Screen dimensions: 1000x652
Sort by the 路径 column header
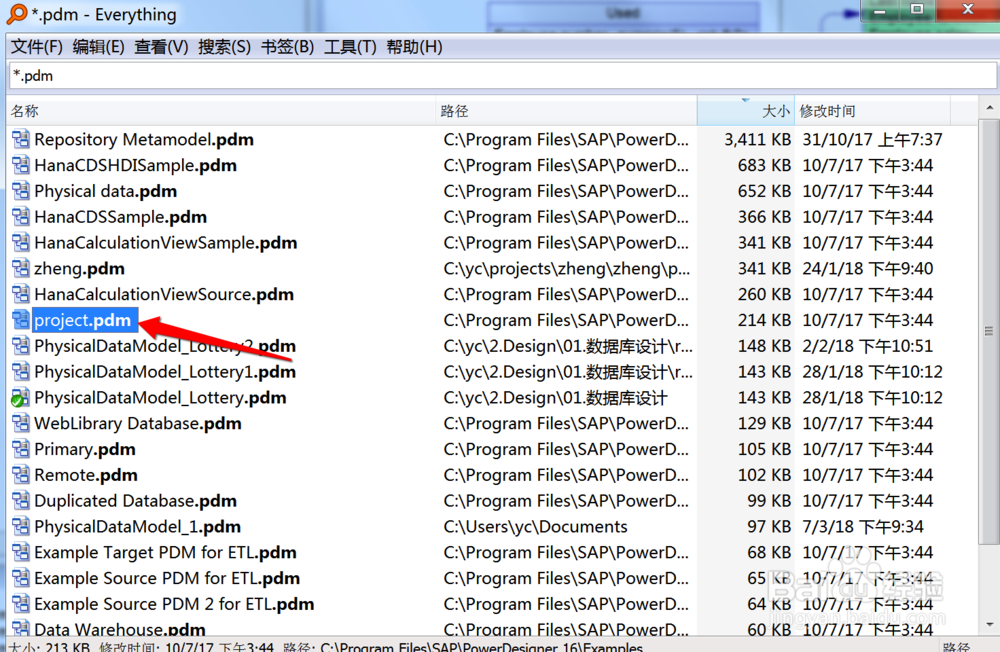[x=566, y=111]
